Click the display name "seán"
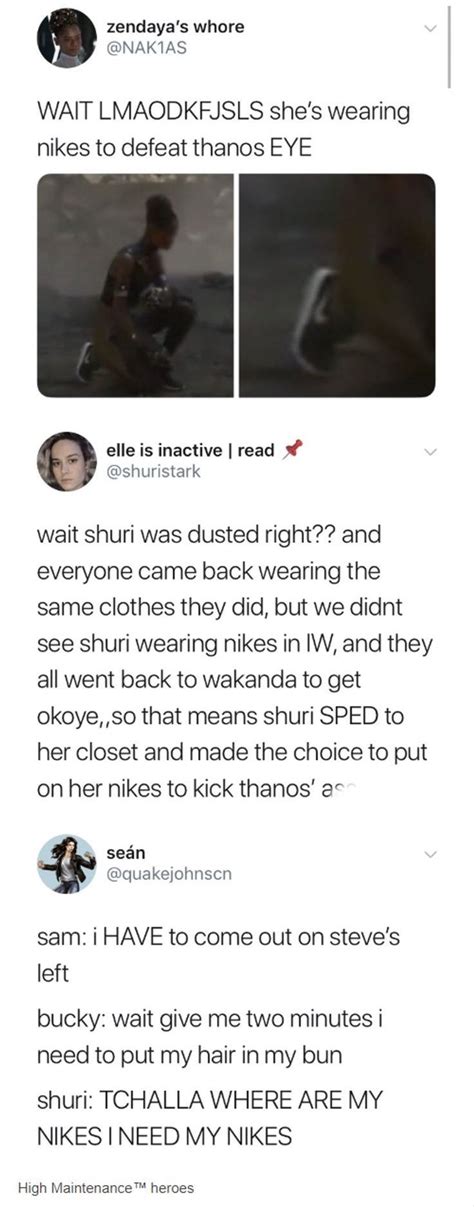Image resolution: width=474 pixels, height=1207 pixels. pyautogui.click(x=126, y=852)
